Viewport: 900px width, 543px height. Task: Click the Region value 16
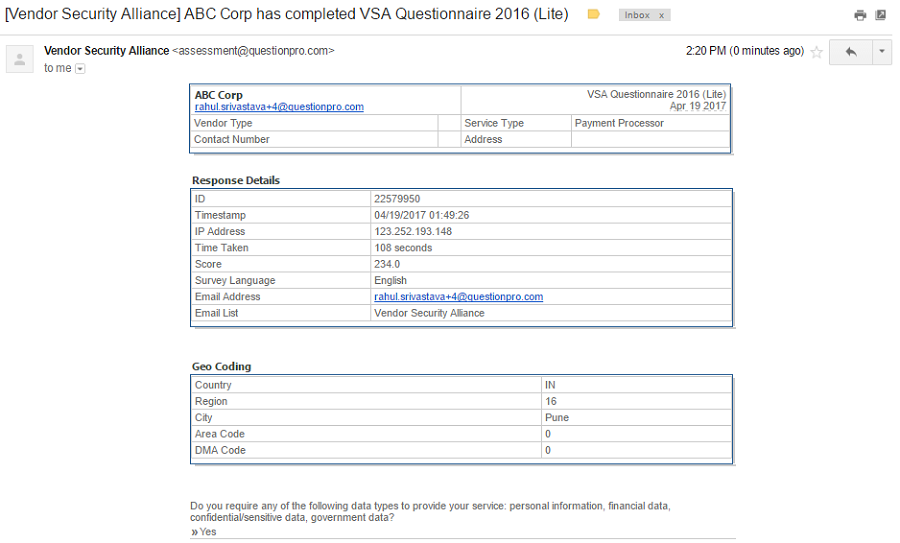click(x=551, y=402)
